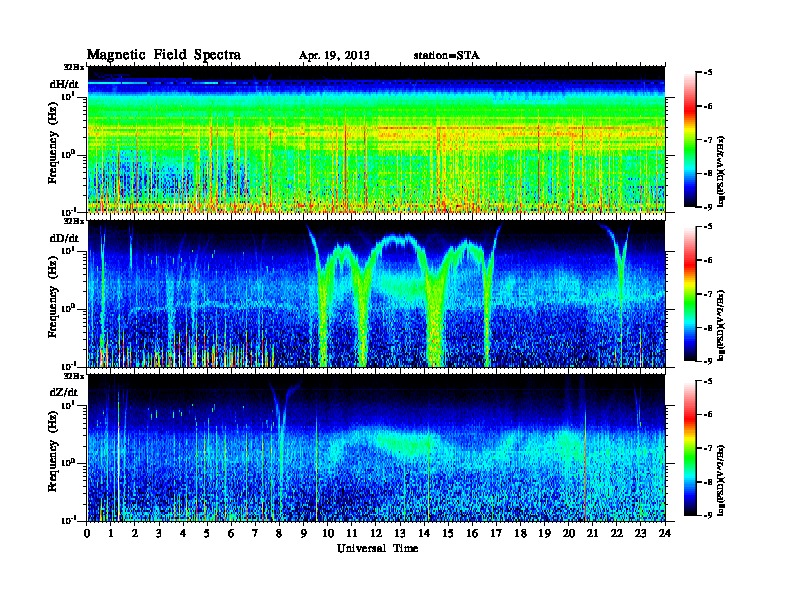Image resolution: width=792 pixels, height=612 pixels.
Task: Click hour tick label "0" on time axis
Action: coord(87,533)
